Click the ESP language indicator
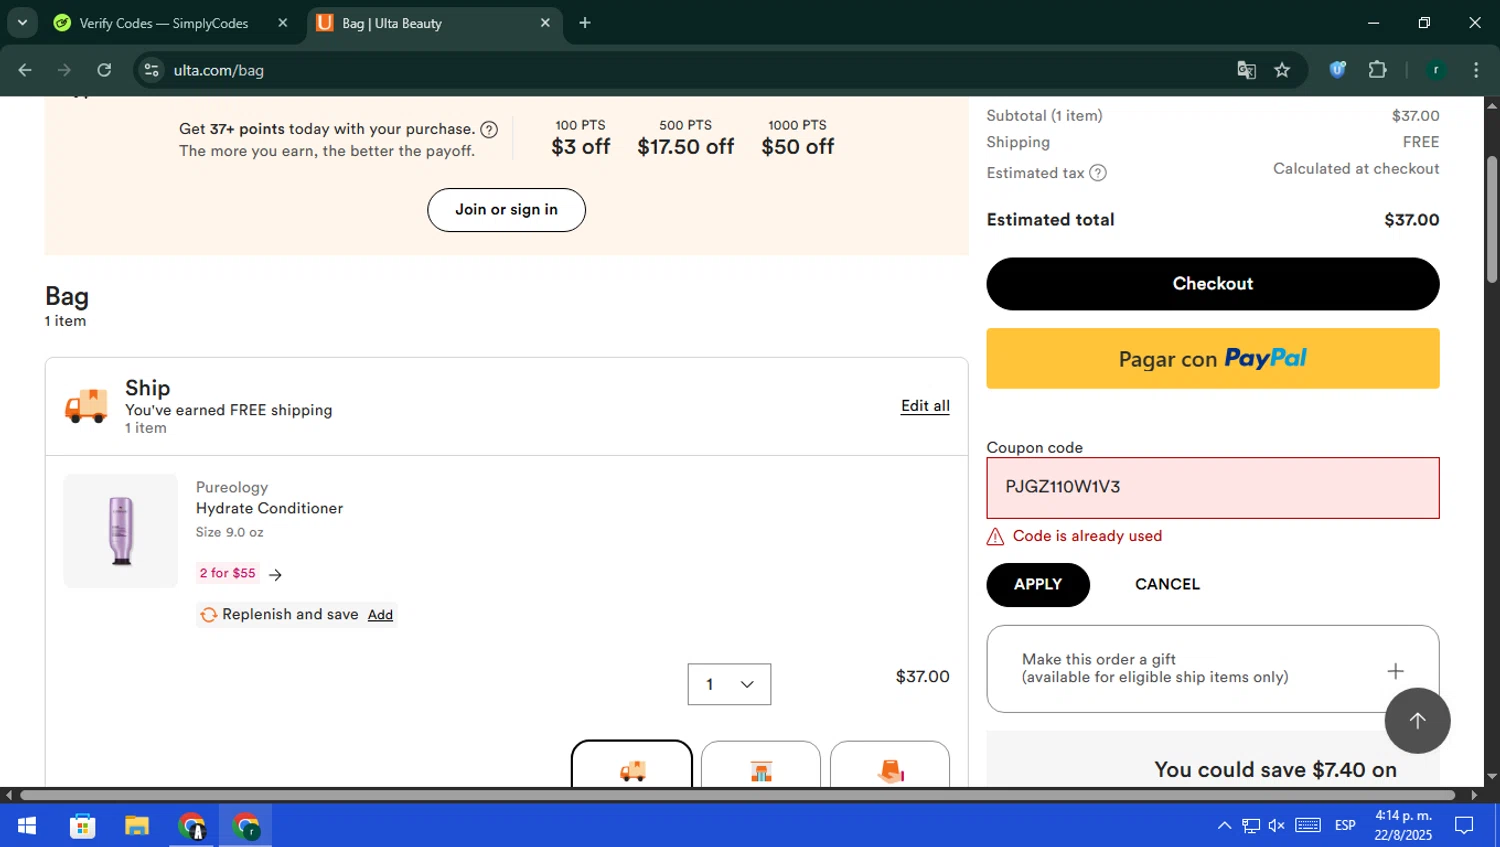1500x847 pixels. point(1345,826)
